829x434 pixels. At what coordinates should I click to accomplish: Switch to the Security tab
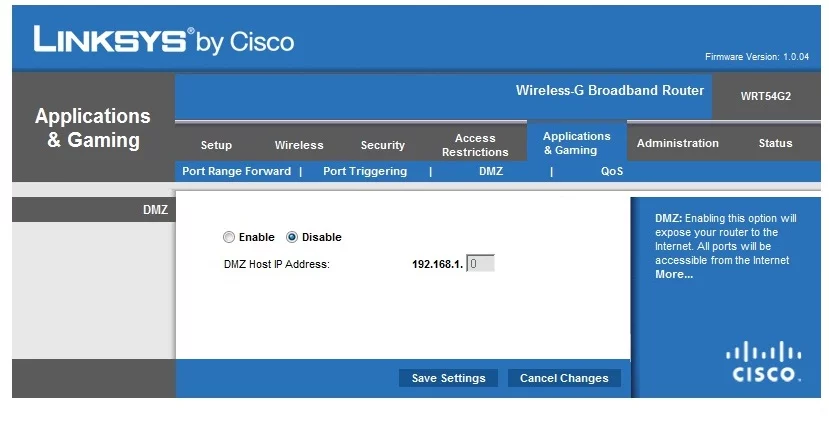[383, 145]
